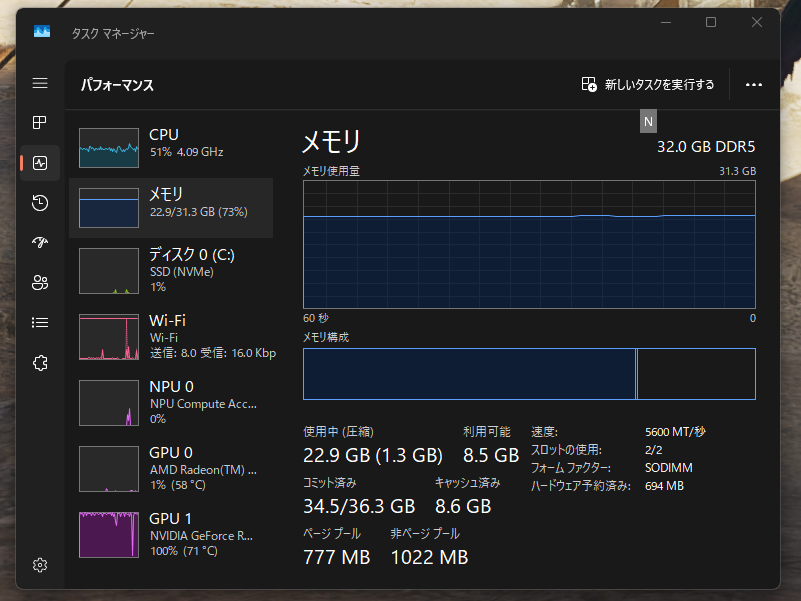The height and width of the screenshot is (601, 801).
Task: Click the N access key tooltip
Action: point(648,121)
